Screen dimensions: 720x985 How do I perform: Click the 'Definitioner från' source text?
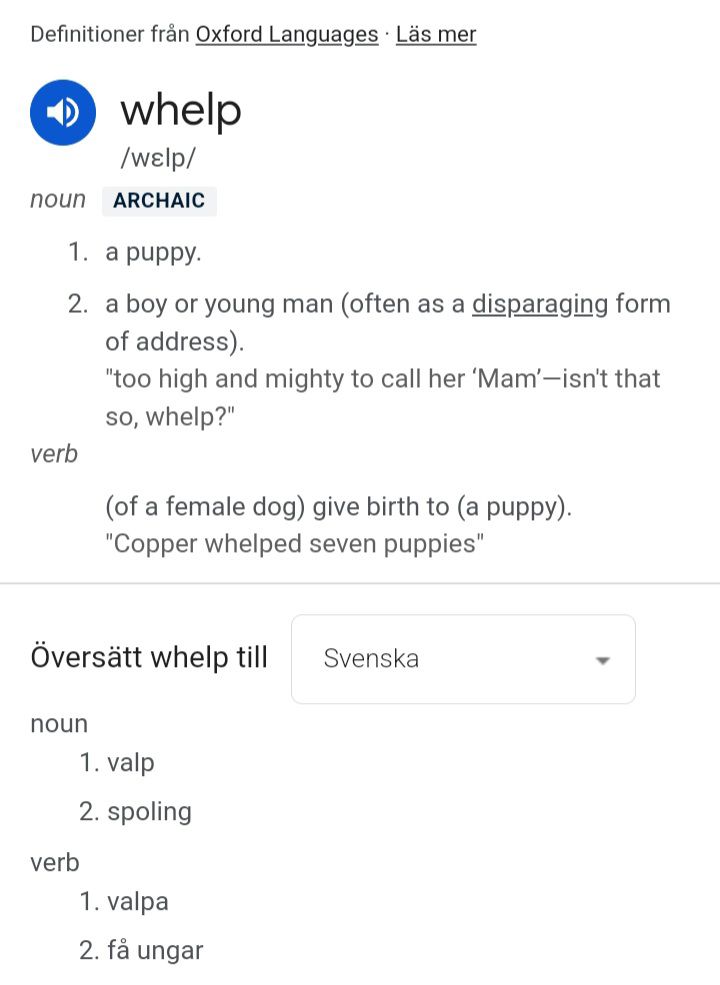(x=110, y=35)
